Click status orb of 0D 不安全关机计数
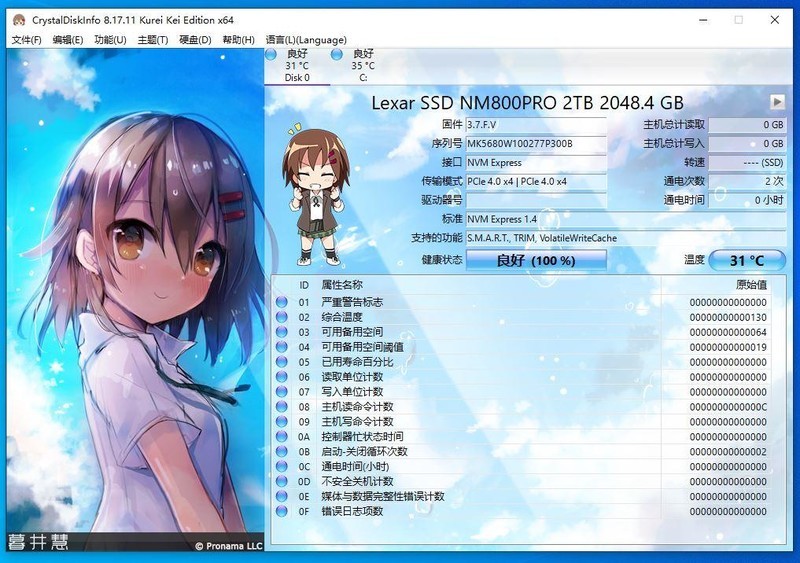This screenshot has width=800, height=563. (282, 481)
